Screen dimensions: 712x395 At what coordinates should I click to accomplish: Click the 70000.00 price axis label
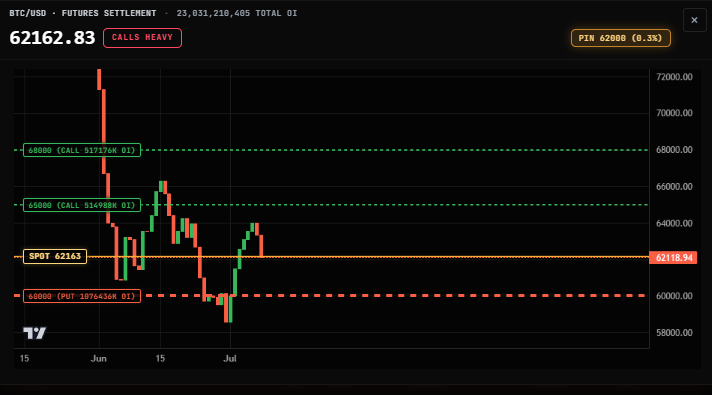[674, 113]
